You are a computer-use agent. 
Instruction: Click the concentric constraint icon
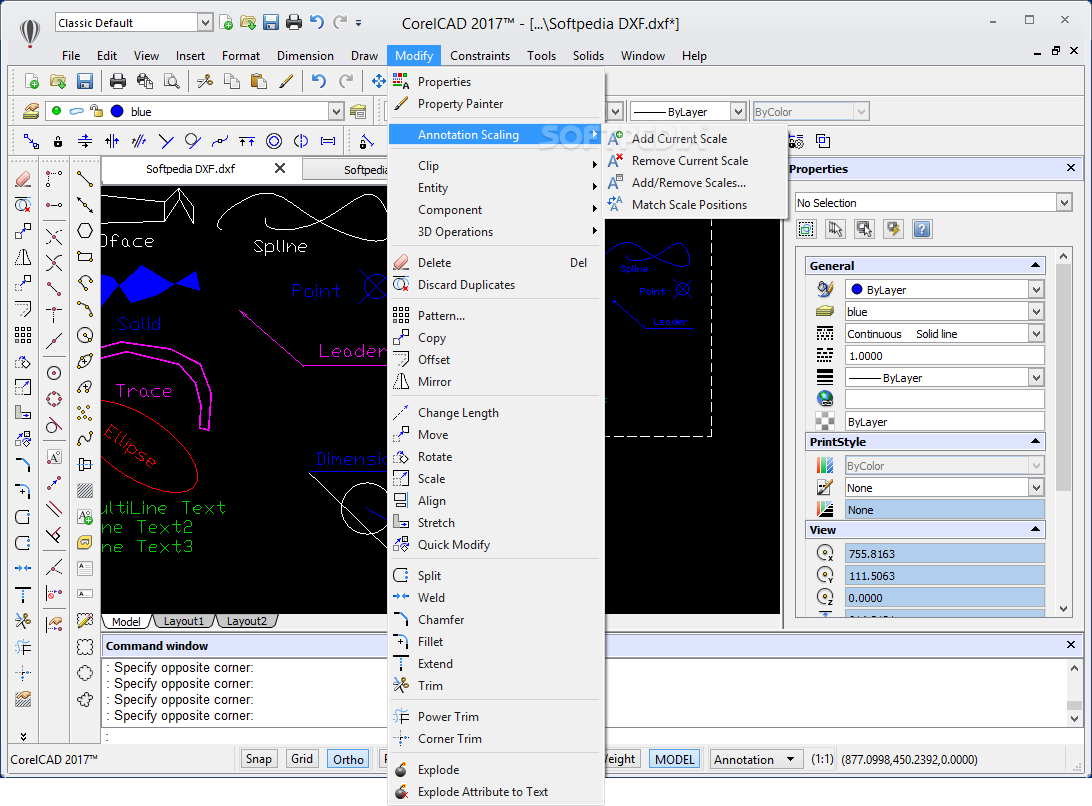(274, 141)
